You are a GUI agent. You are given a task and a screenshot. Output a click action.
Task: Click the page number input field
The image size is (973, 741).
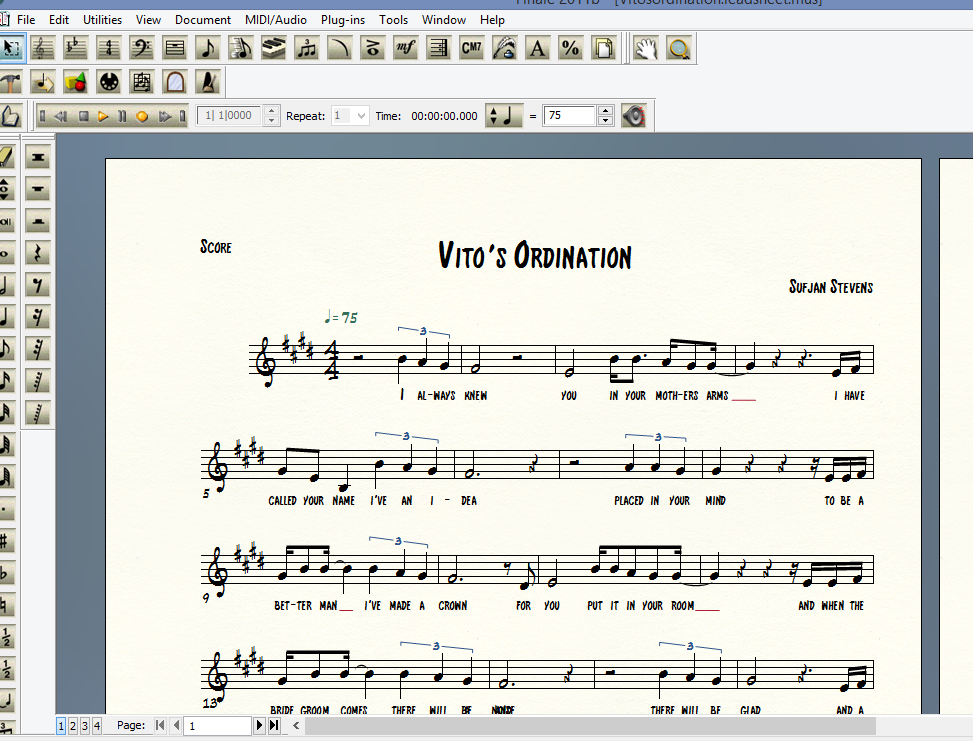218,725
